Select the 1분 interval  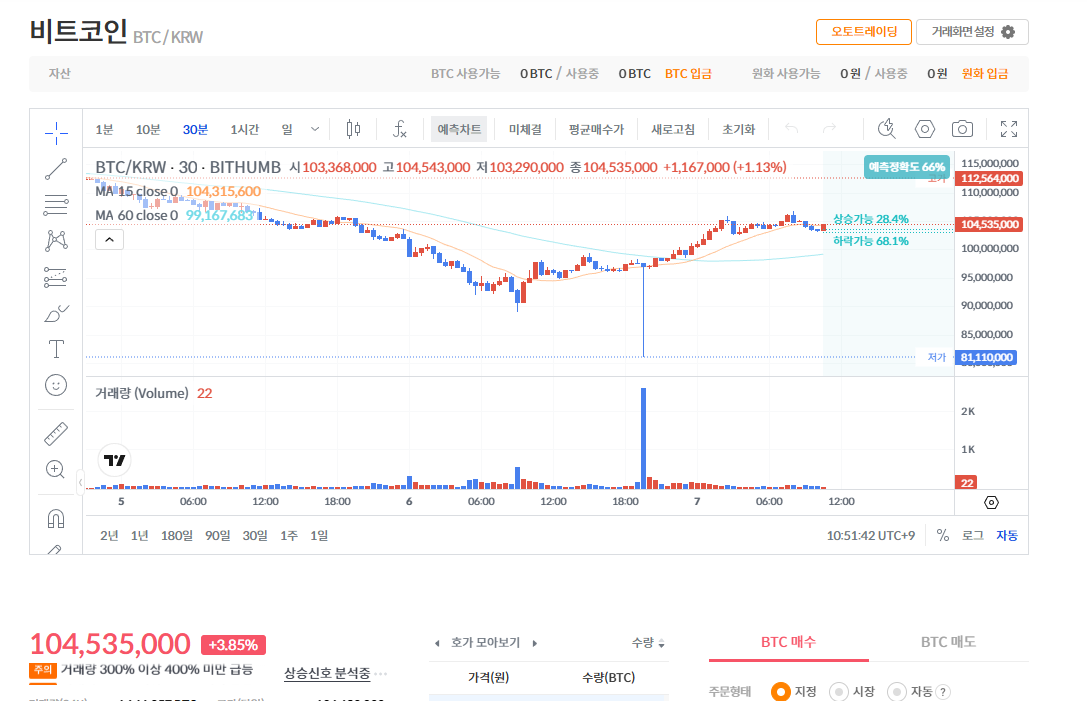[104, 130]
